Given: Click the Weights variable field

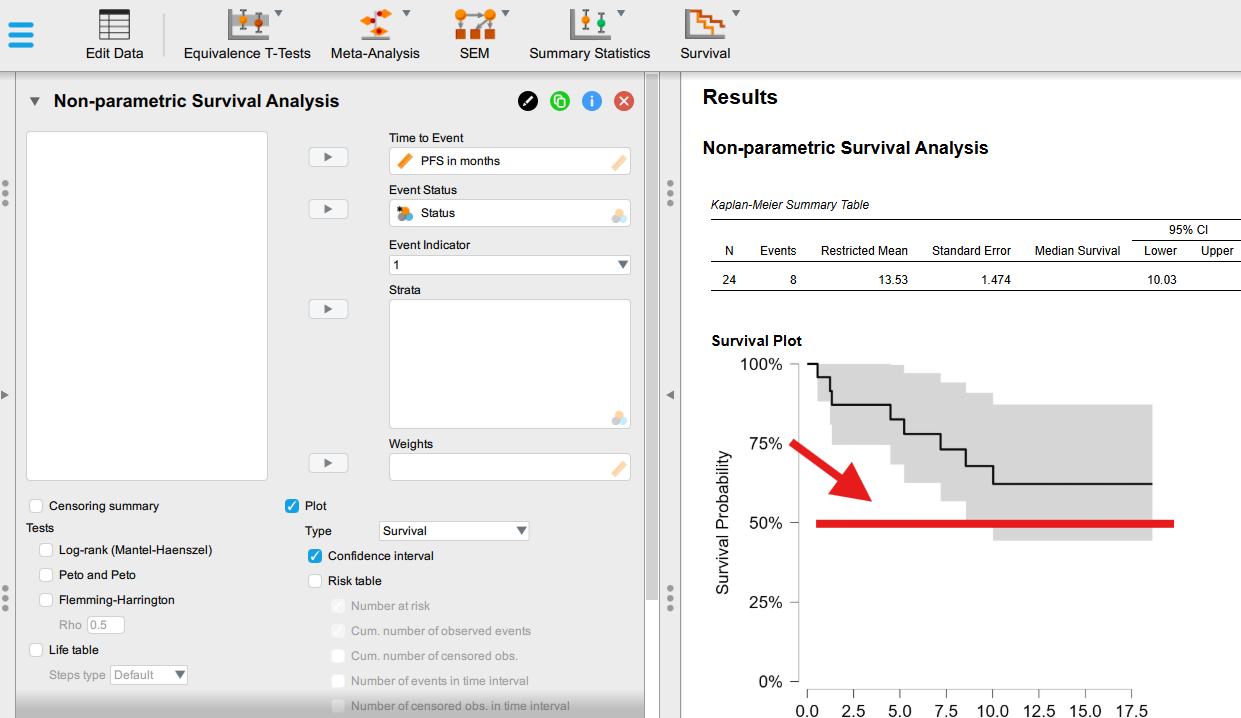Looking at the screenshot, I should [509, 467].
